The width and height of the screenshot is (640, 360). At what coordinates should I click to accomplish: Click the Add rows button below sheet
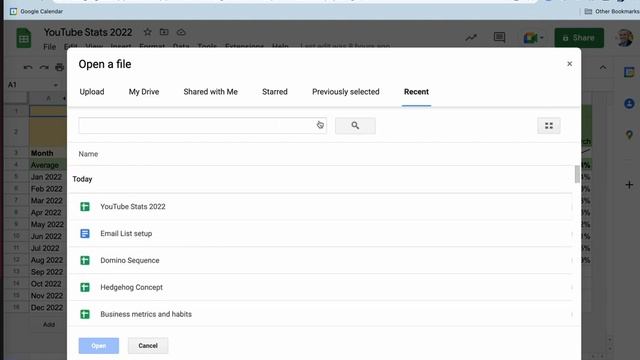49,324
